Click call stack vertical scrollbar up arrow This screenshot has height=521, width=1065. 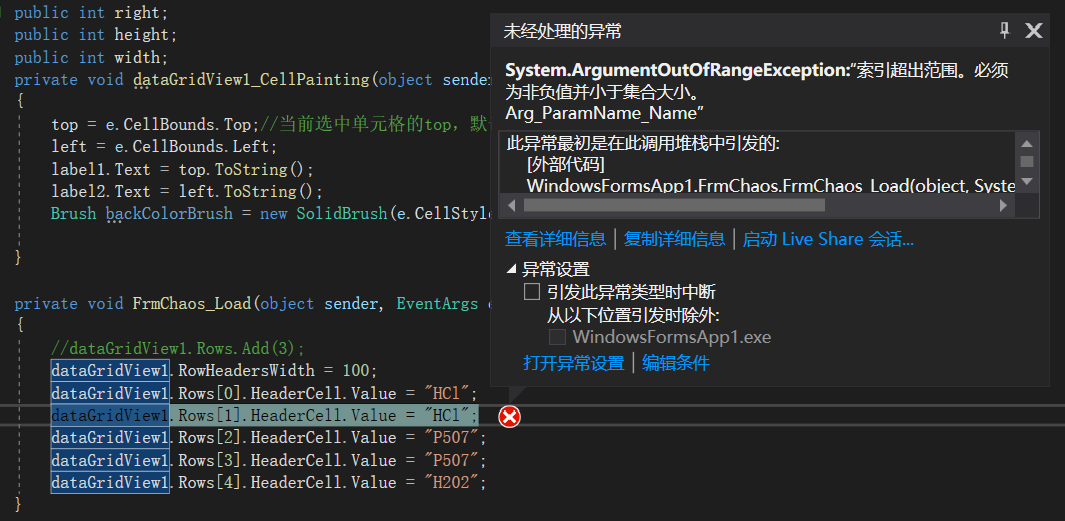pyautogui.click(x=1026, y=143)
